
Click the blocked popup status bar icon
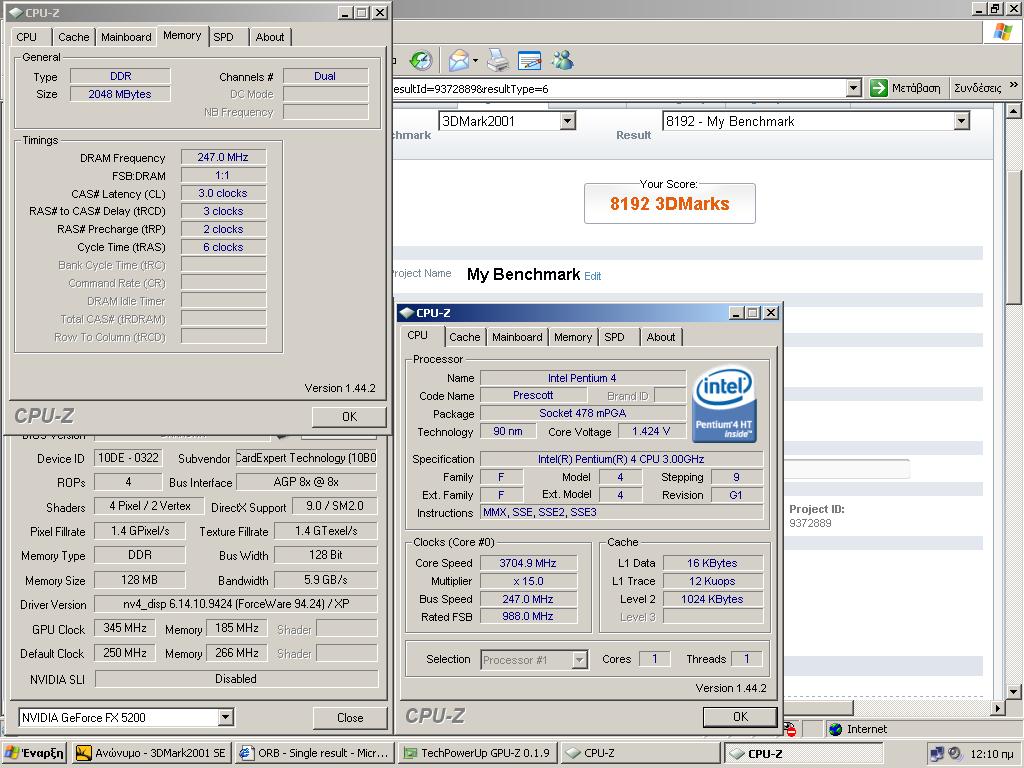click(790, 729)
